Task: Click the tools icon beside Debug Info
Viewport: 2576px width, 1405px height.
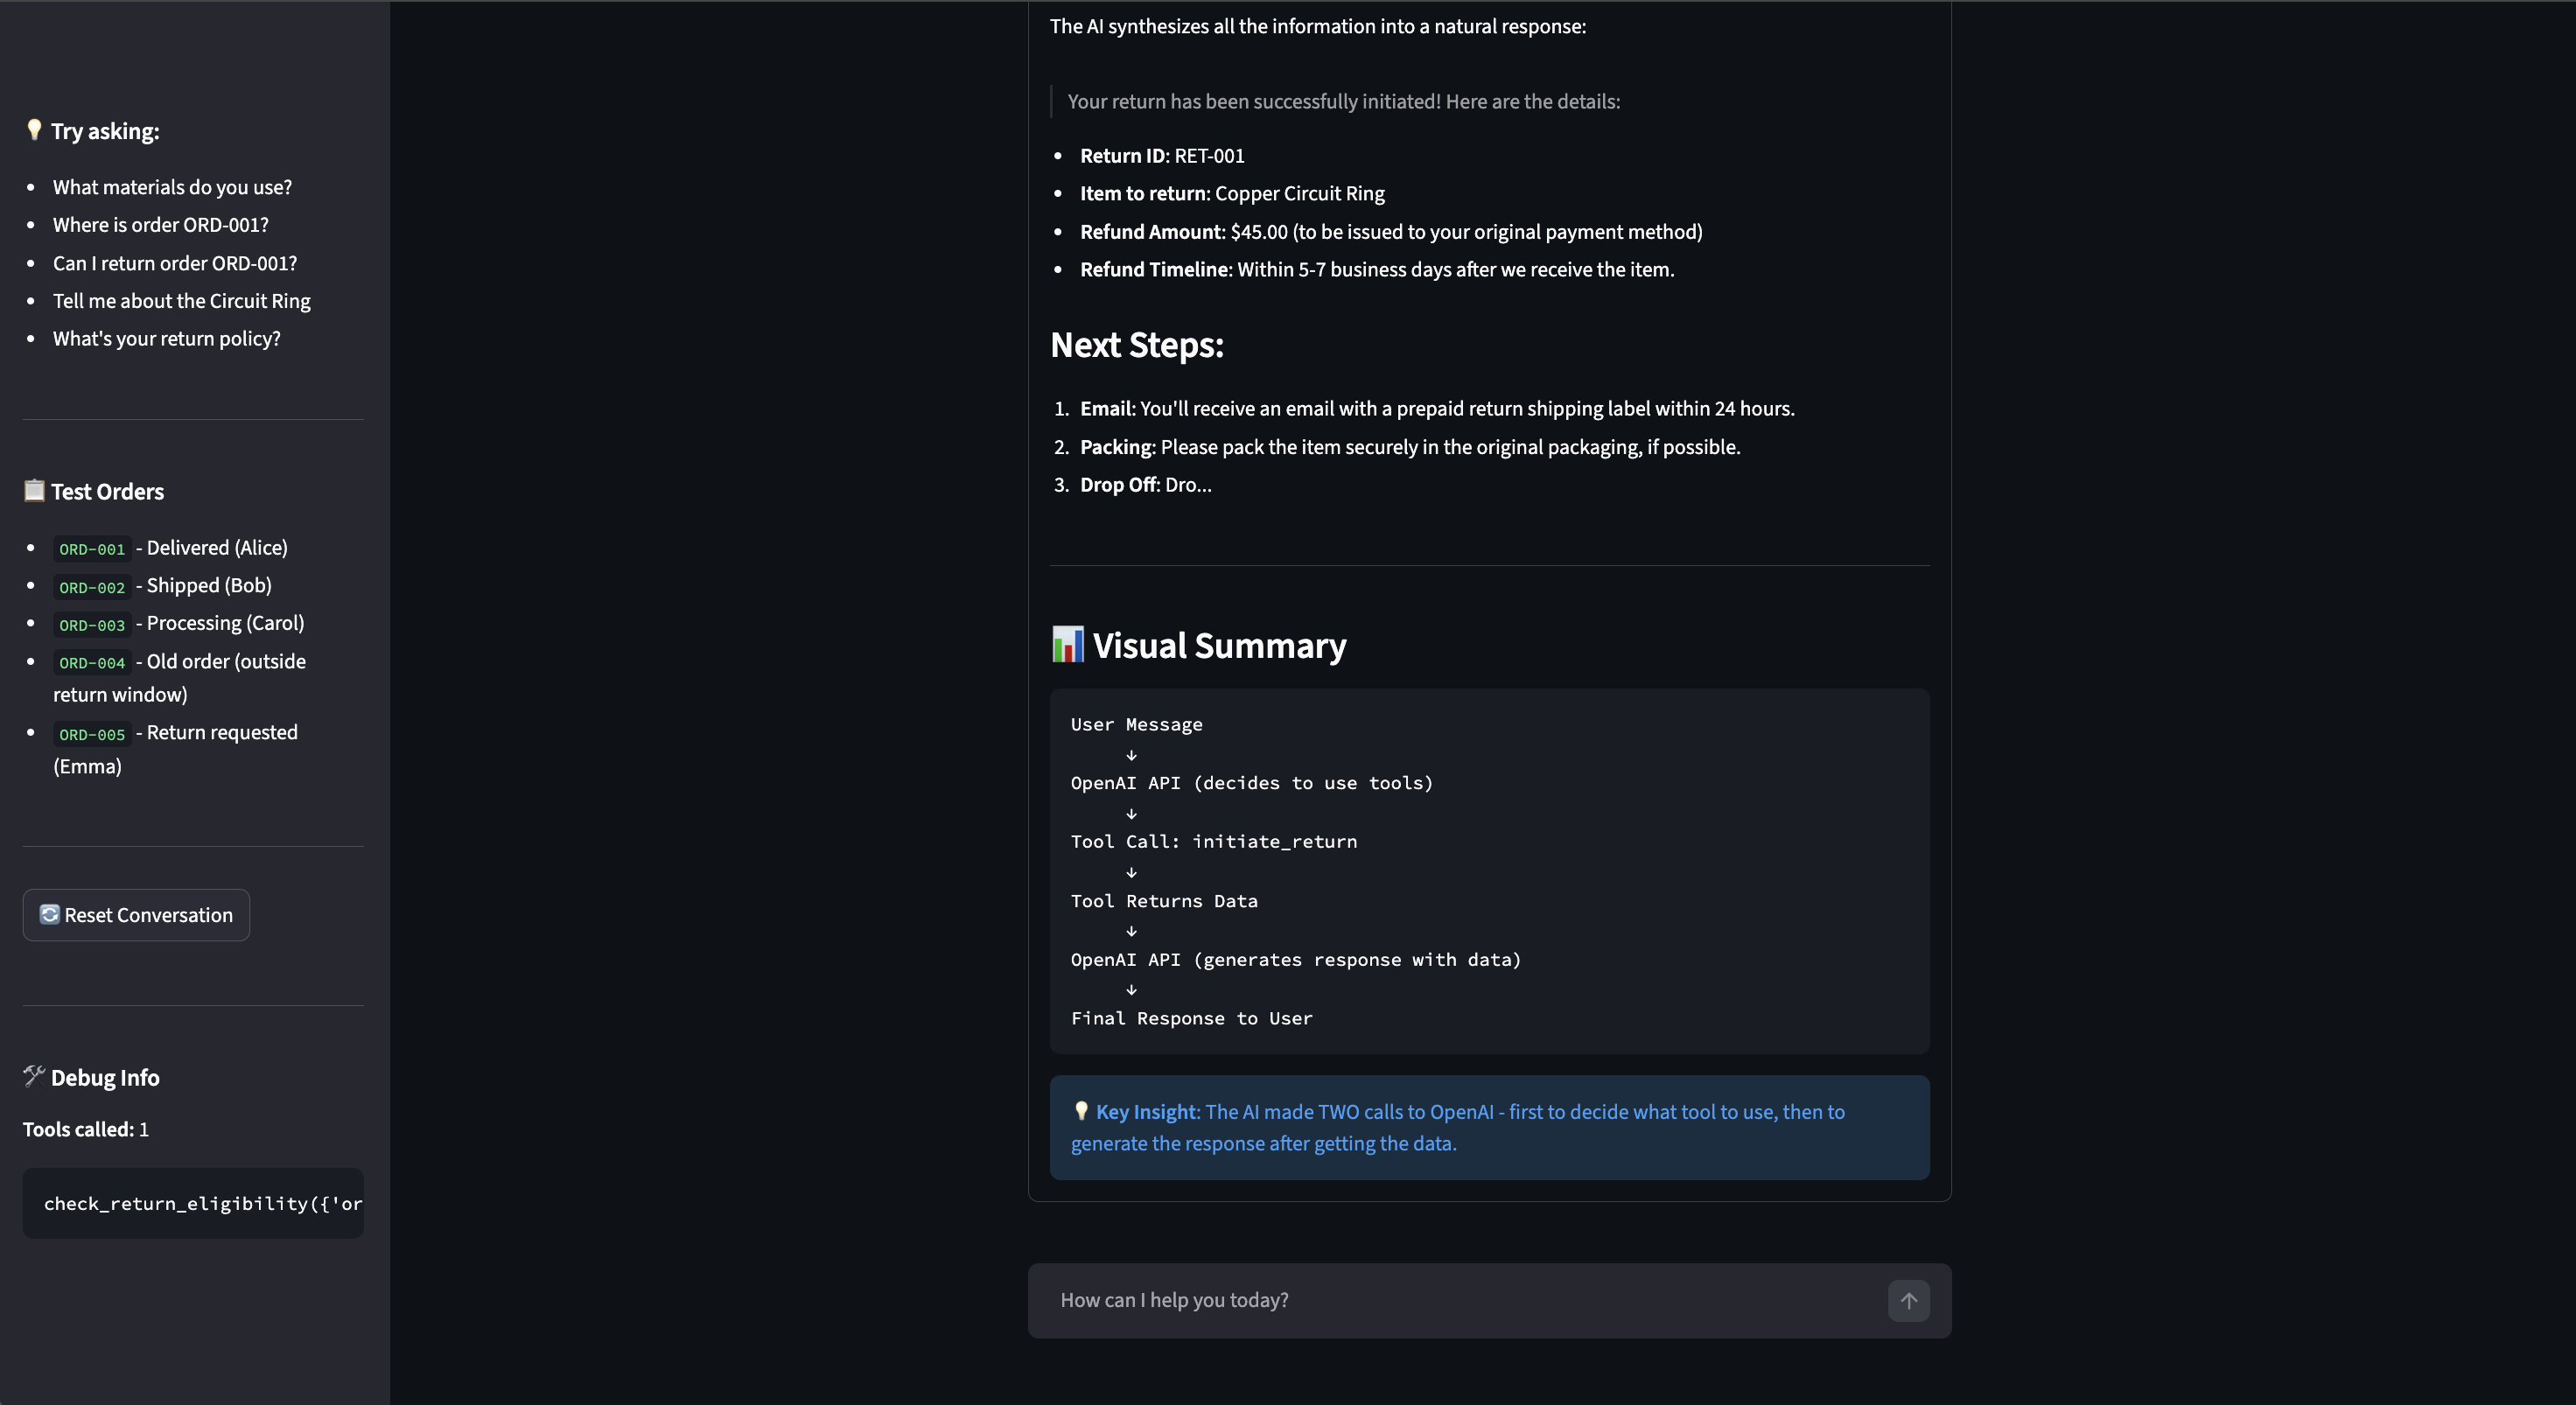Action: click(x=34, y=1076)
